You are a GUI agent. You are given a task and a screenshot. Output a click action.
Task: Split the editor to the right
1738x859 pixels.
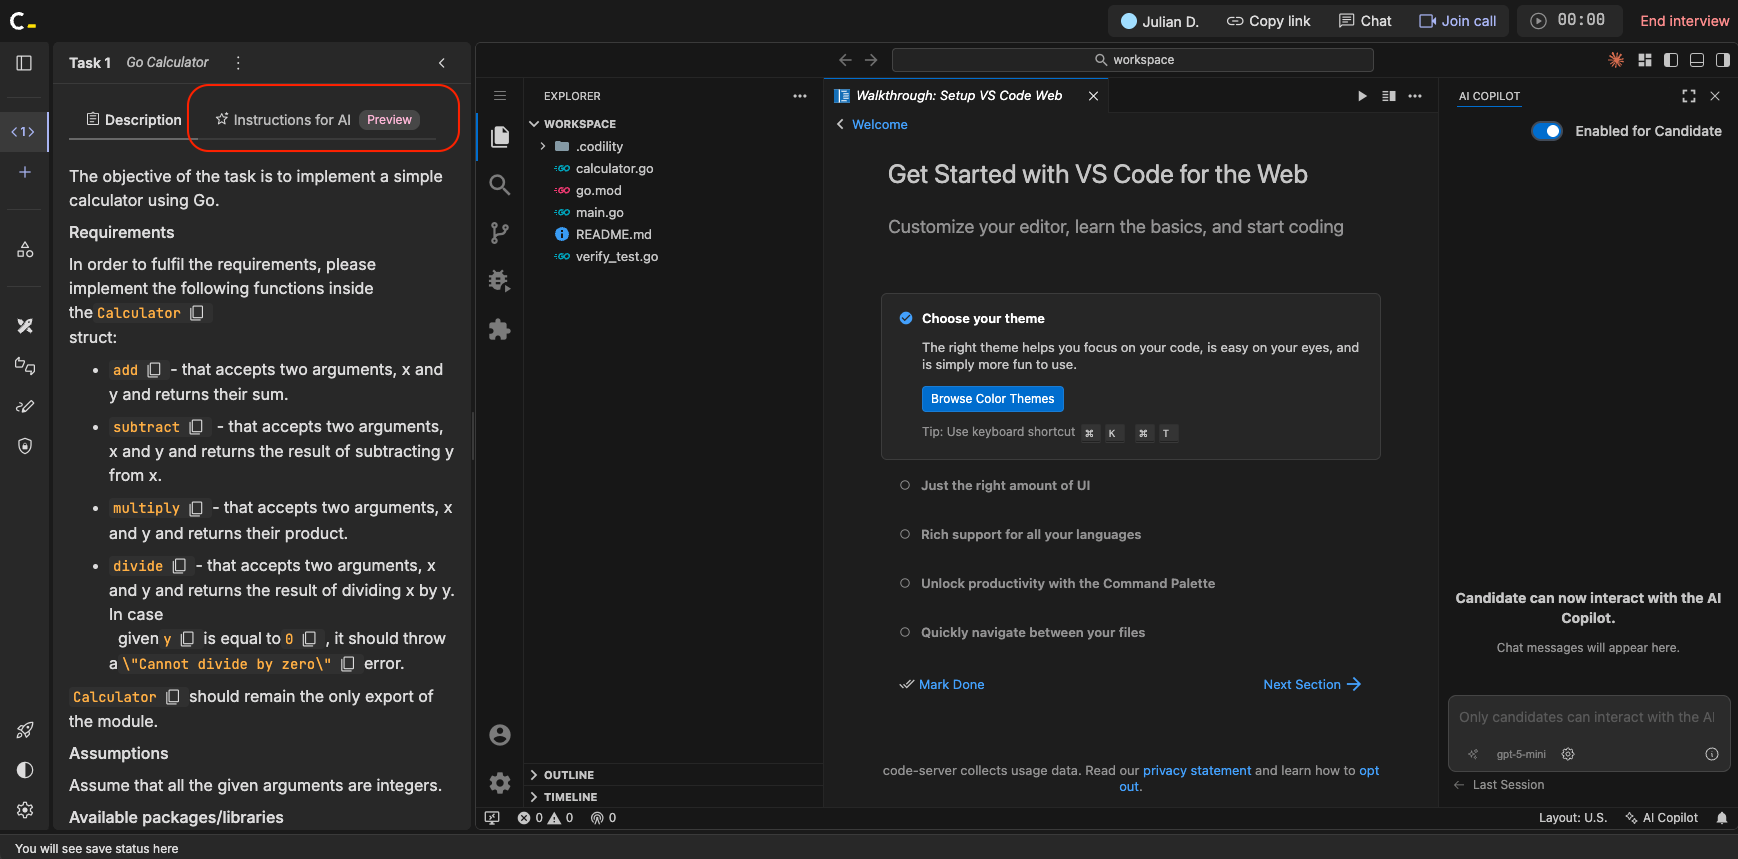[x=1389, y=96]
